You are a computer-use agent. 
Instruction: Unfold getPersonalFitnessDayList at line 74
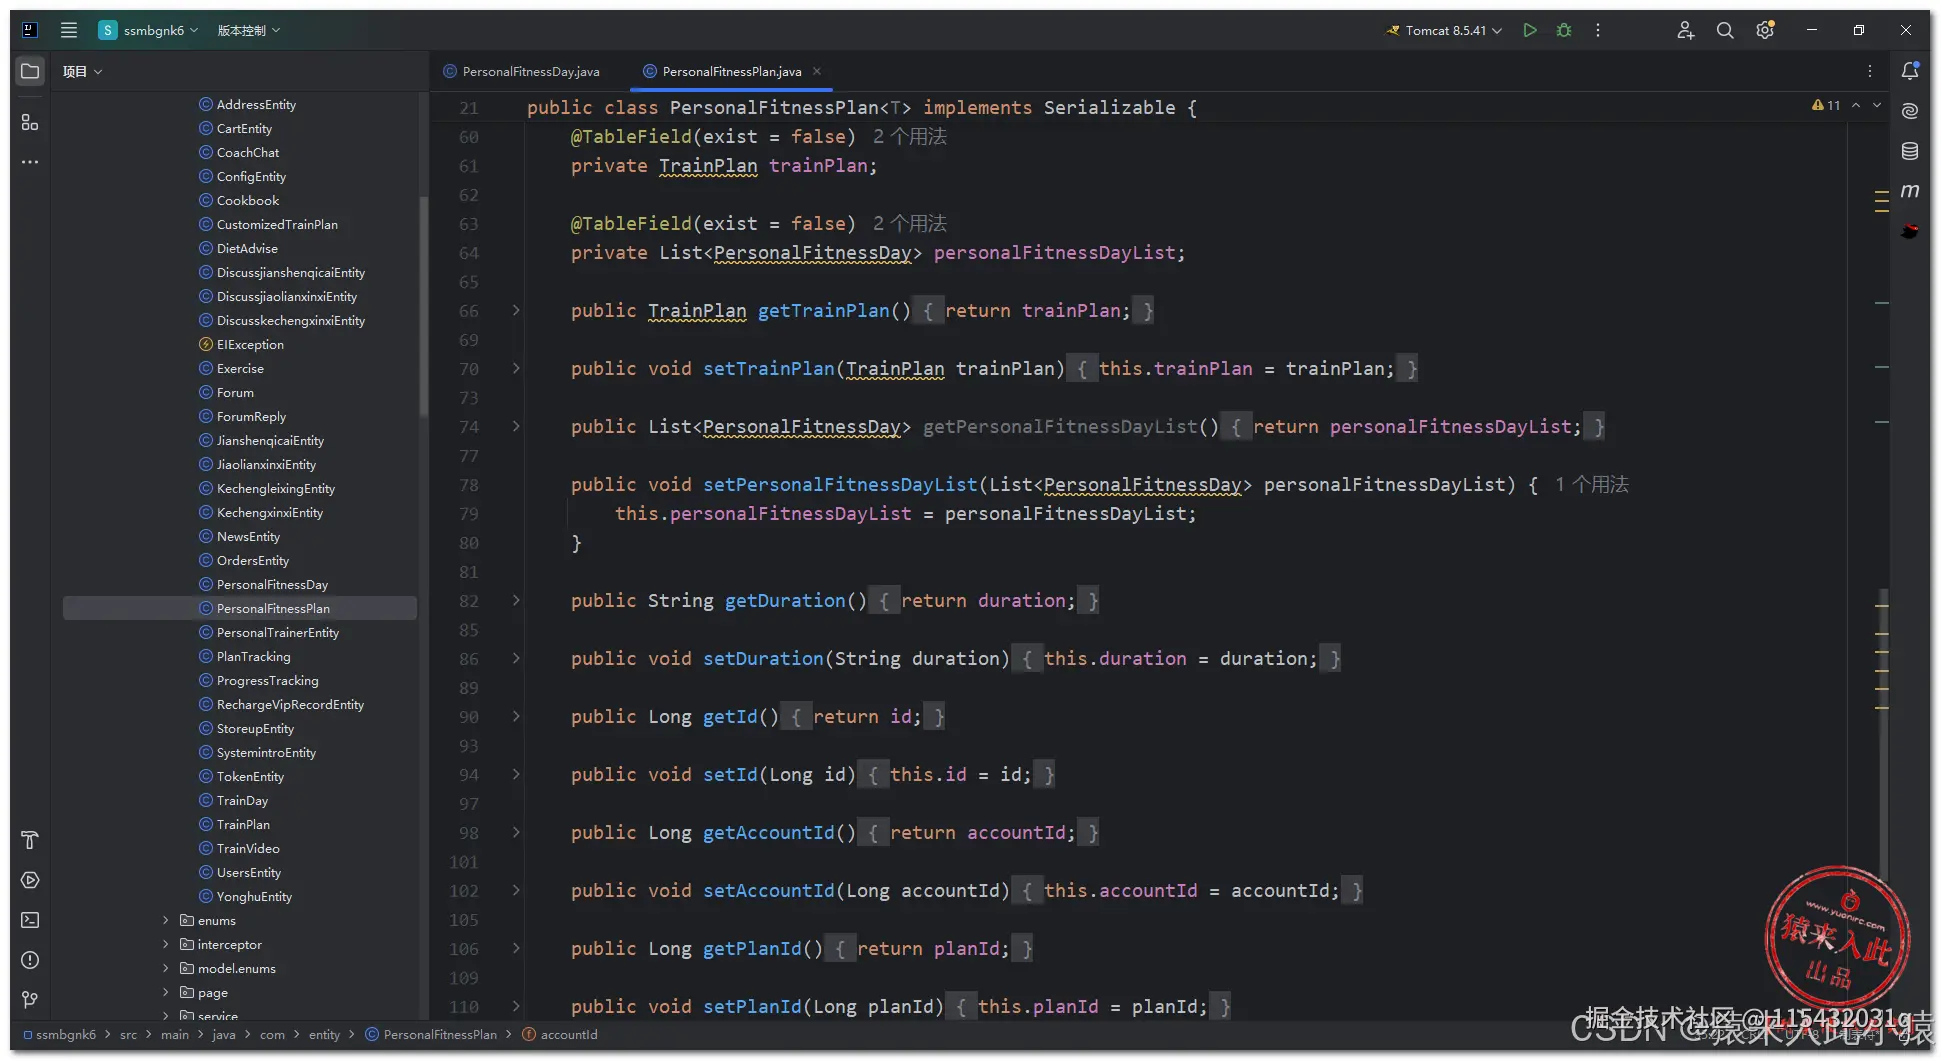tap(516, 426)
